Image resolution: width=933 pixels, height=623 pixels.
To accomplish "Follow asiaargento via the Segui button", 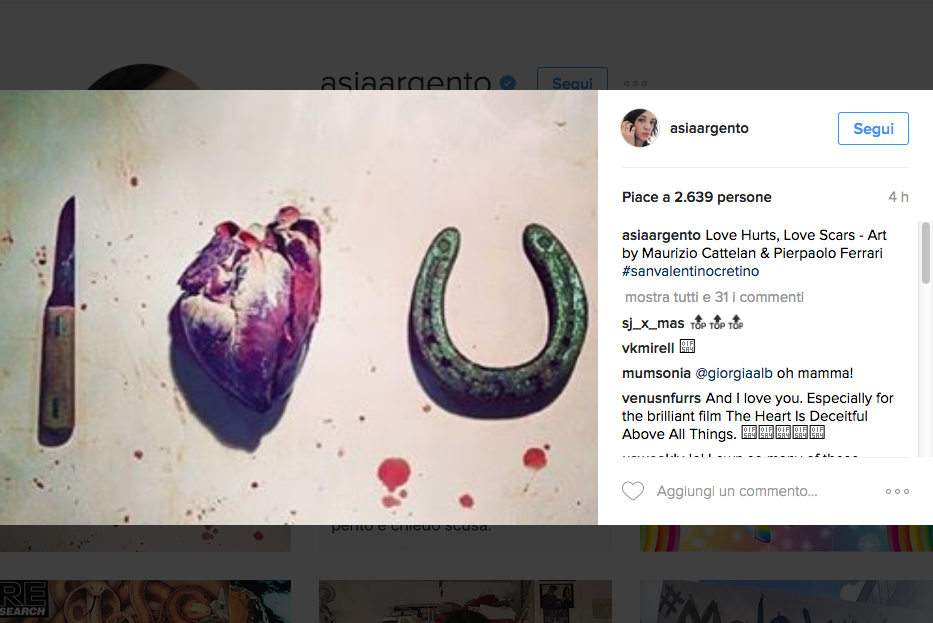I will (872, 128).
